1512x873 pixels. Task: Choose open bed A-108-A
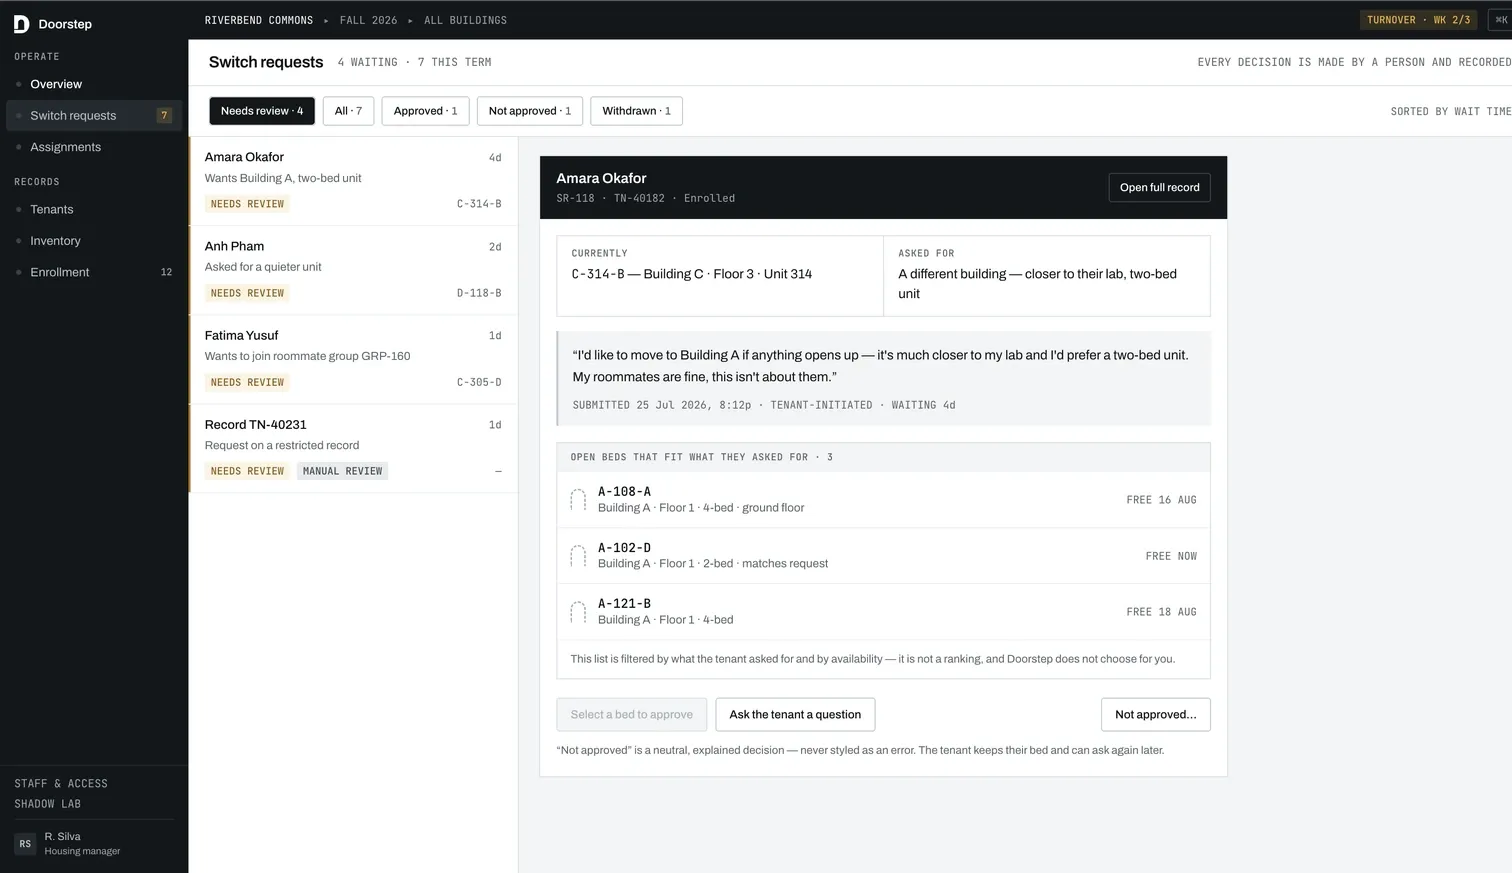click(x=883, y=500)
